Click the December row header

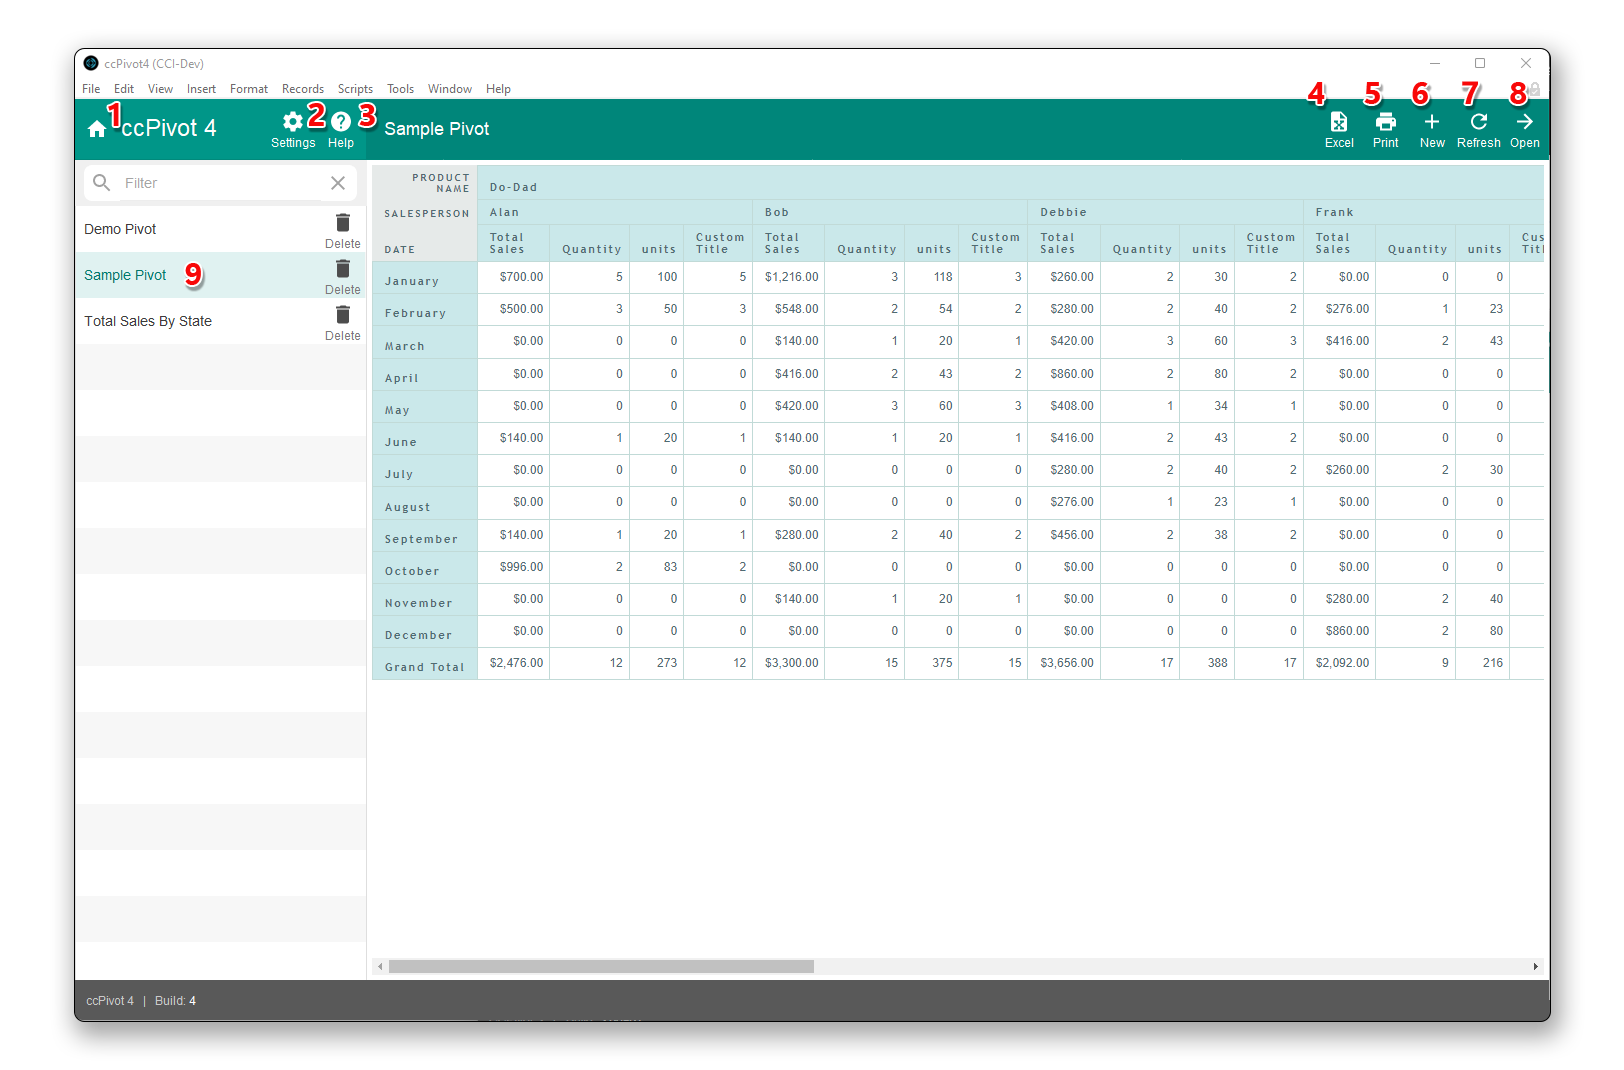pyautogui.click(x=425, y=632)
